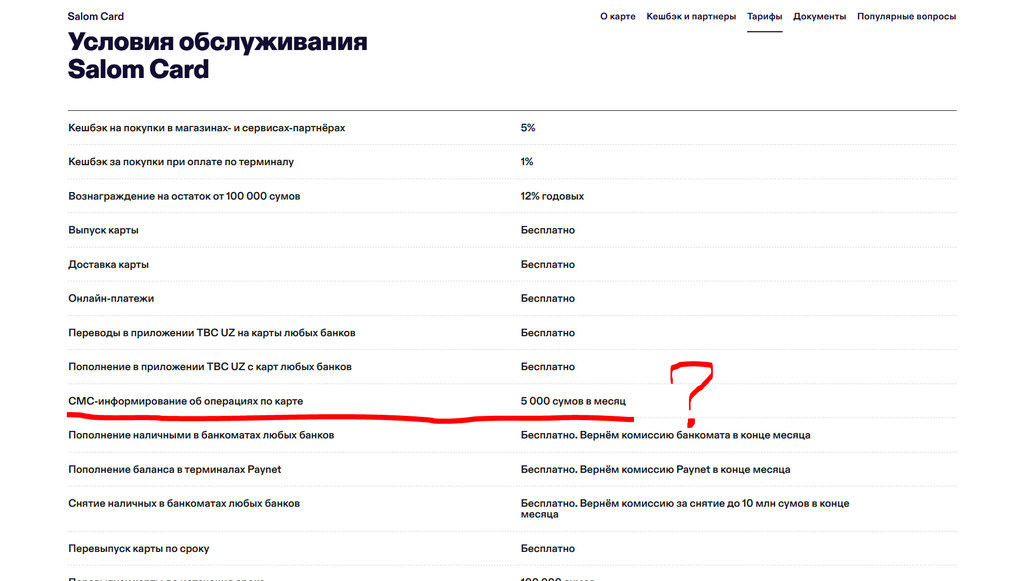
Task: Click the 'Доставка карты' row label
Action: 108,265
